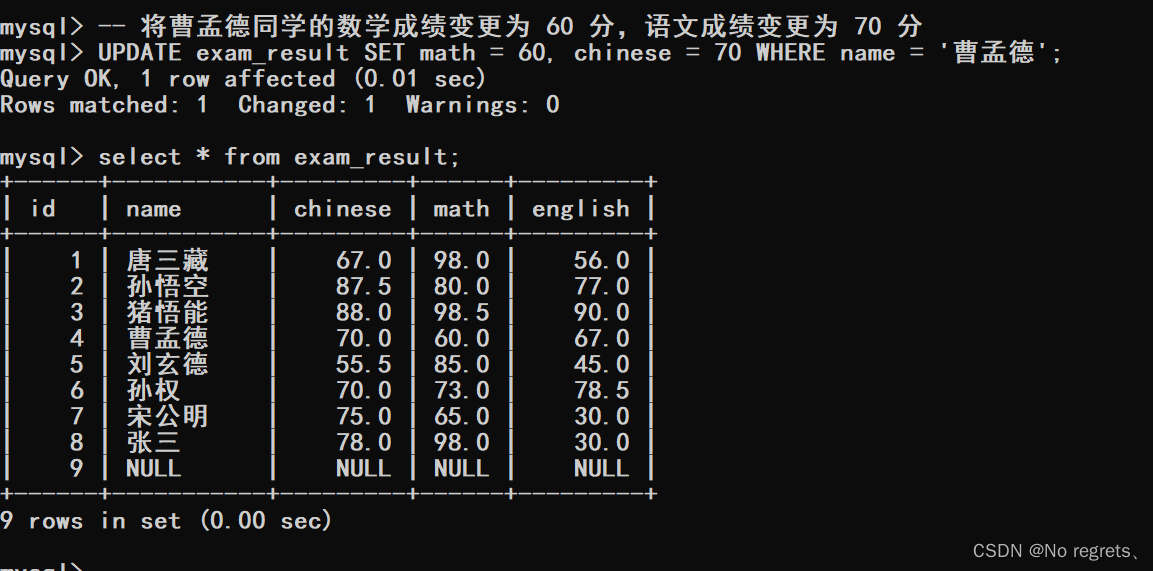Click the Chinese comment line about 曹孟德's scores
Viewport: 1153px width, 571px height.
(x=510, y=26)
